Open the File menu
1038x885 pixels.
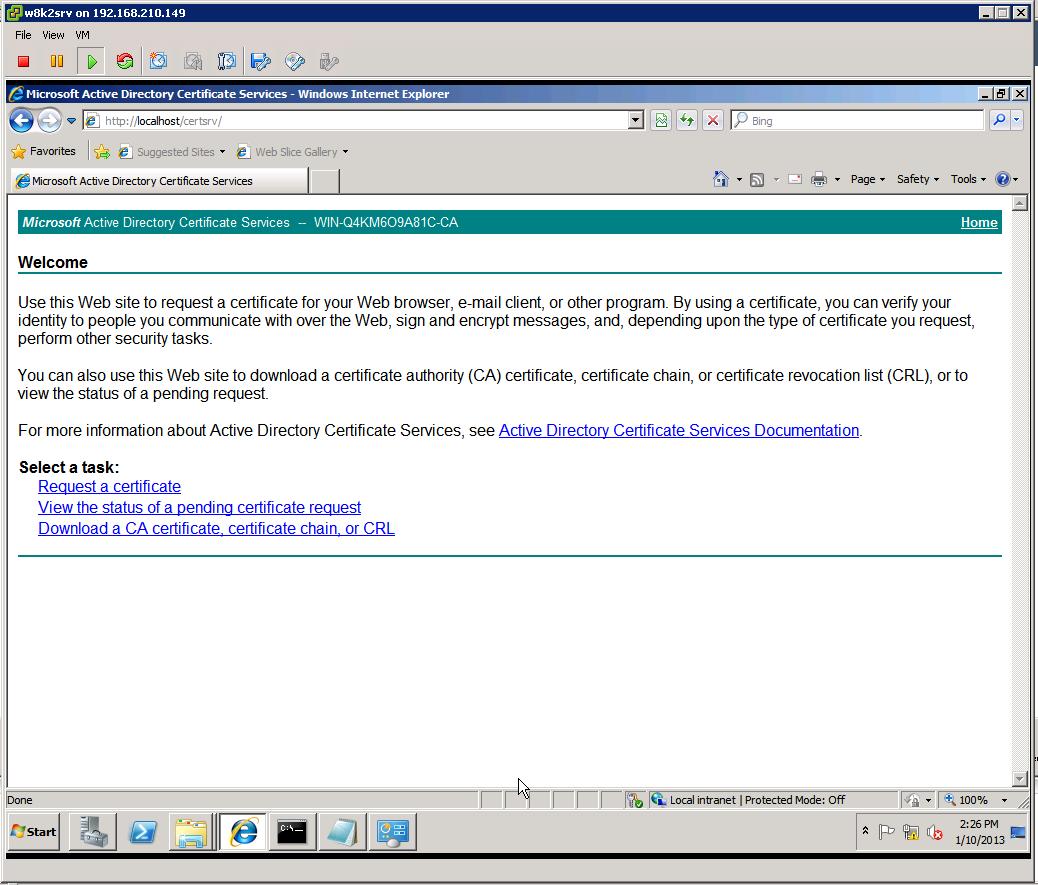(x=23, y=35)
